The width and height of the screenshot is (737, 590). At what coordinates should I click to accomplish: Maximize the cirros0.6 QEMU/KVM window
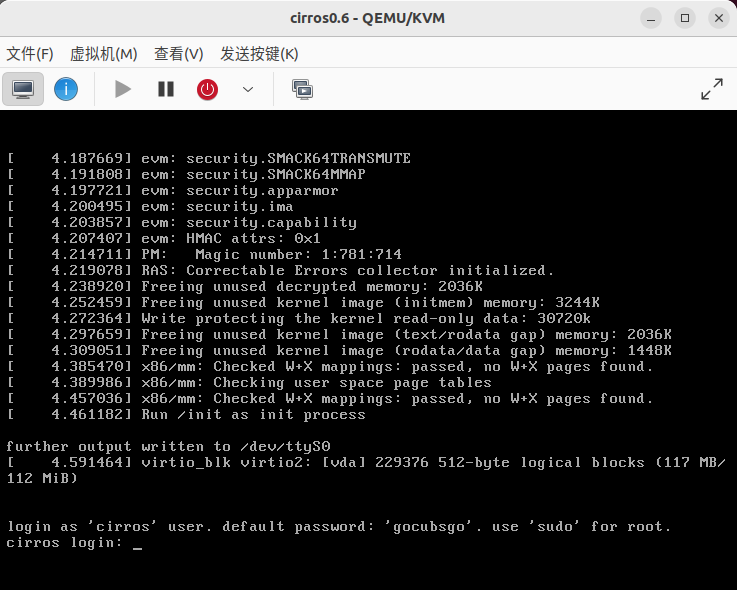(685, 18)
